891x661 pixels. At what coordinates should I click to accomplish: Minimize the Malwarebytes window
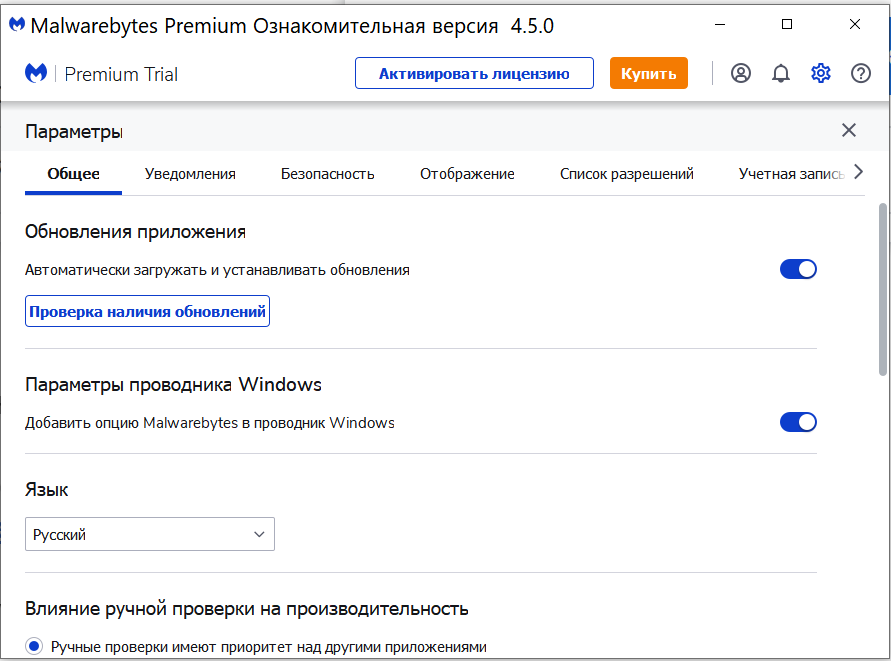pos(719,24)
